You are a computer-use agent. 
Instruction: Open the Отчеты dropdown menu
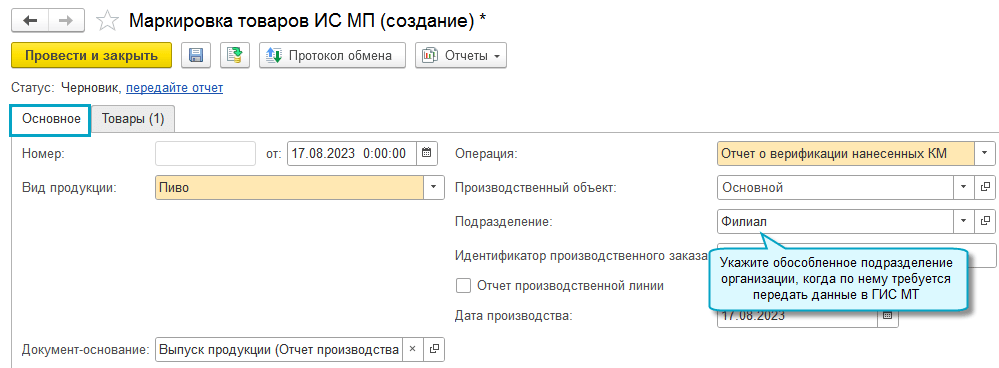(x=461, y=55)
